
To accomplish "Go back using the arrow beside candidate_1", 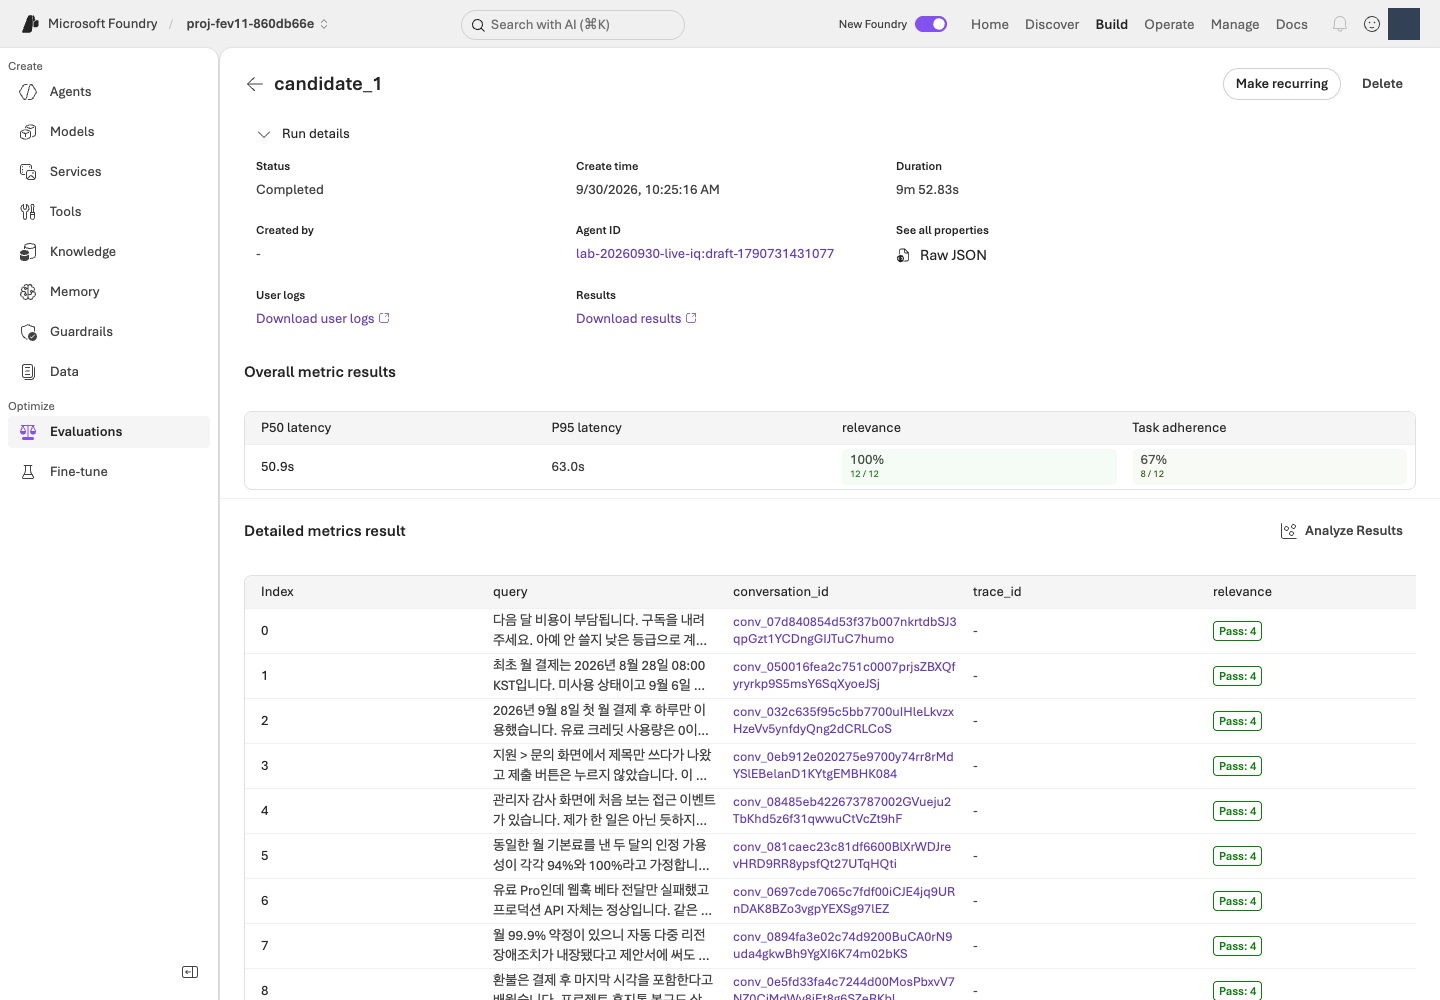I will point(255,84).
